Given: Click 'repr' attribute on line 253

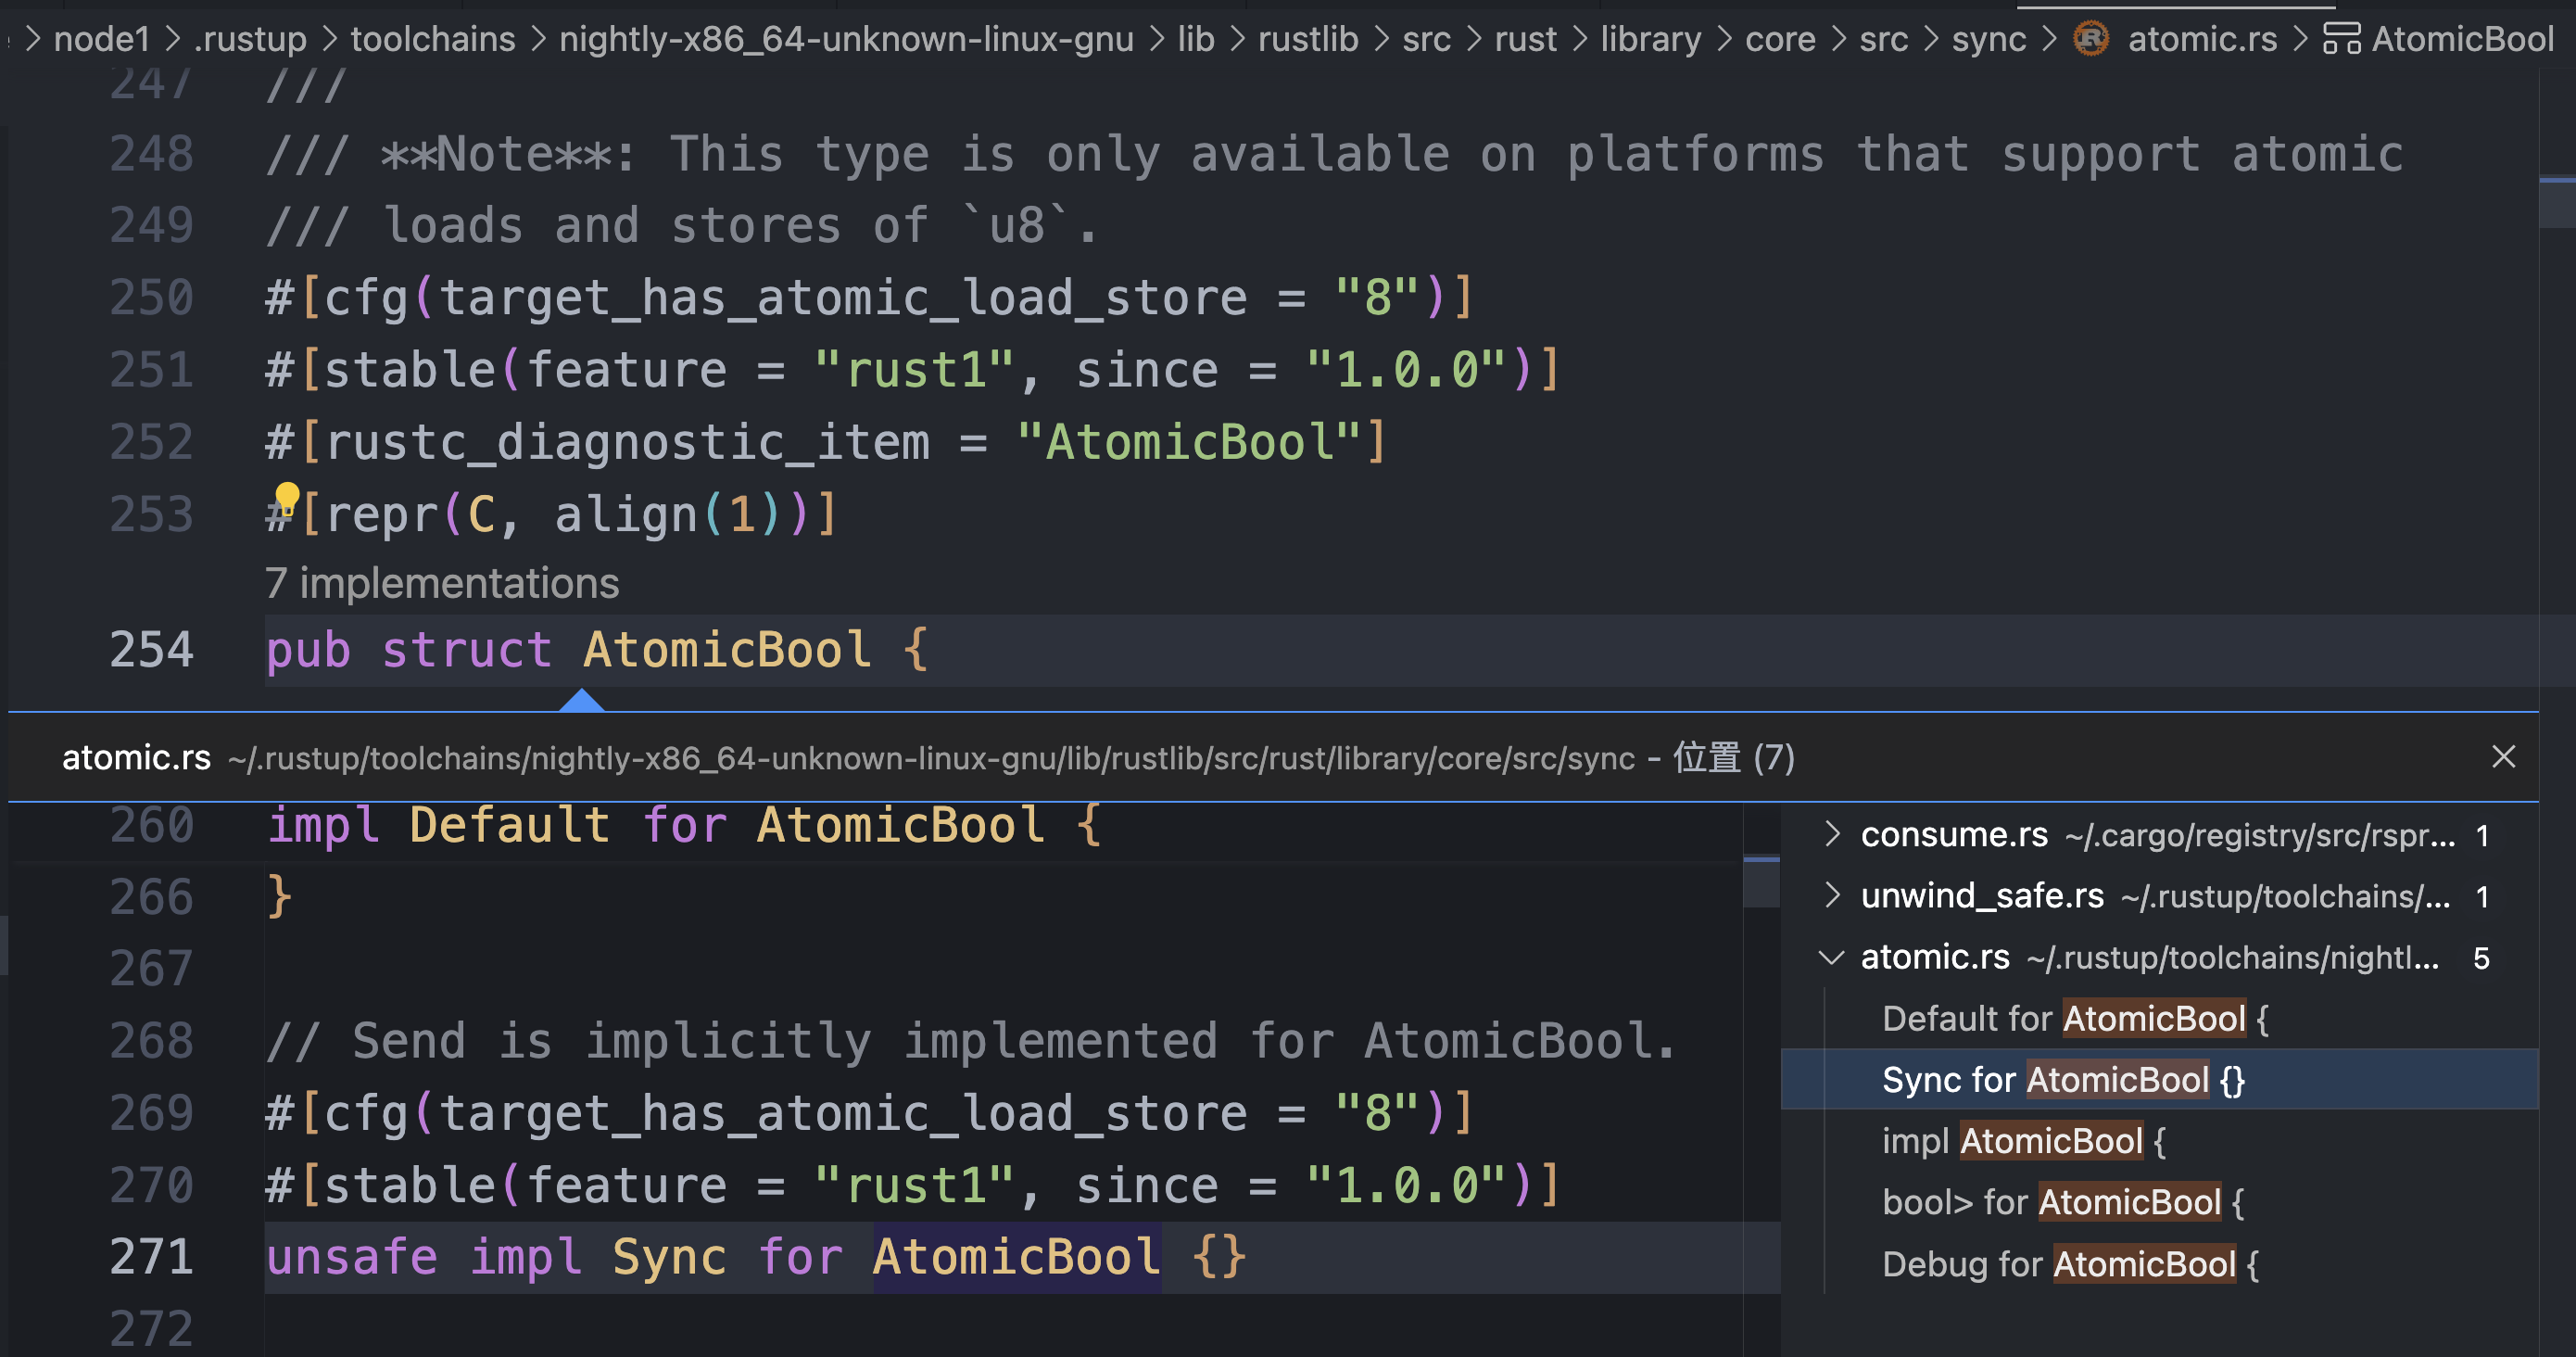Looking at the screenshot, I should point(381,515).
